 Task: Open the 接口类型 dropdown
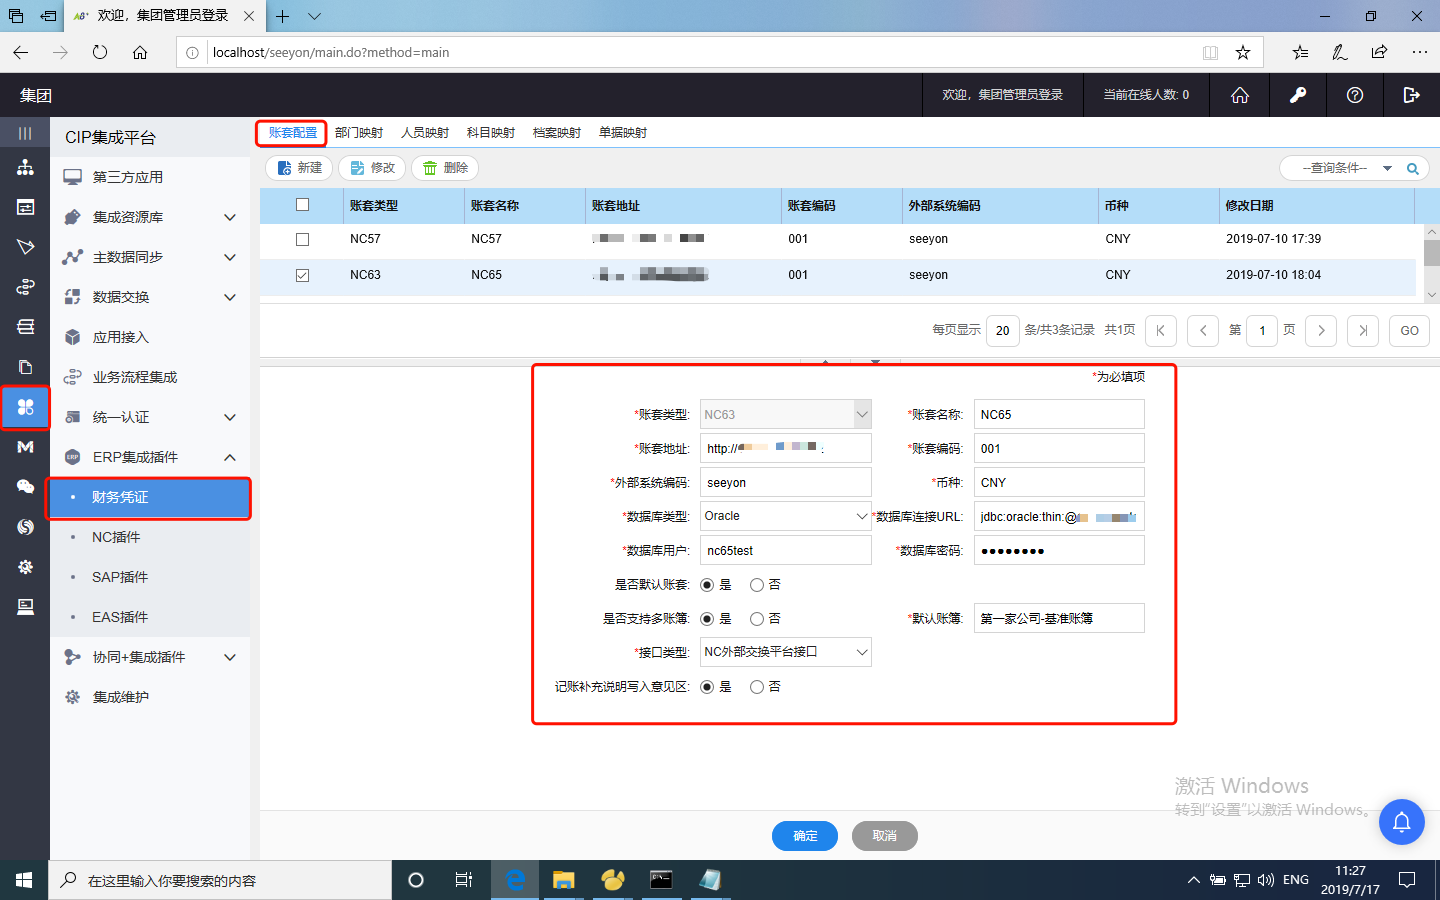pyautogui.click(x=785, y=652)
